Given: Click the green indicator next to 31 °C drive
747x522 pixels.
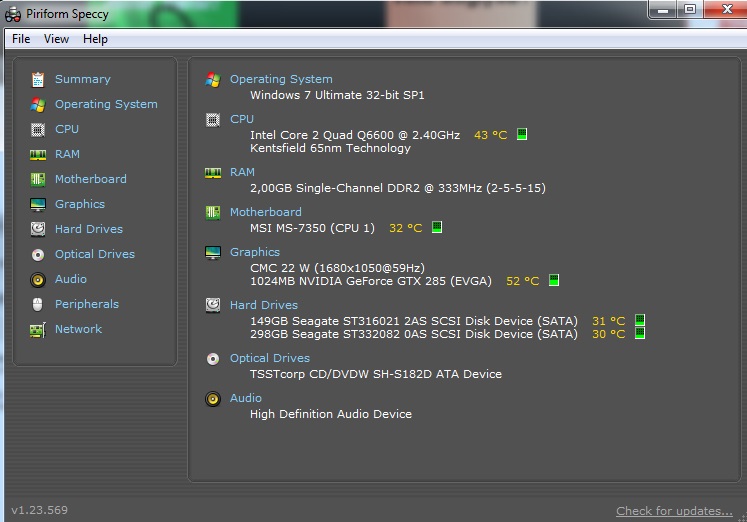Looking at the screenshot, I should [x=640, y=320].
